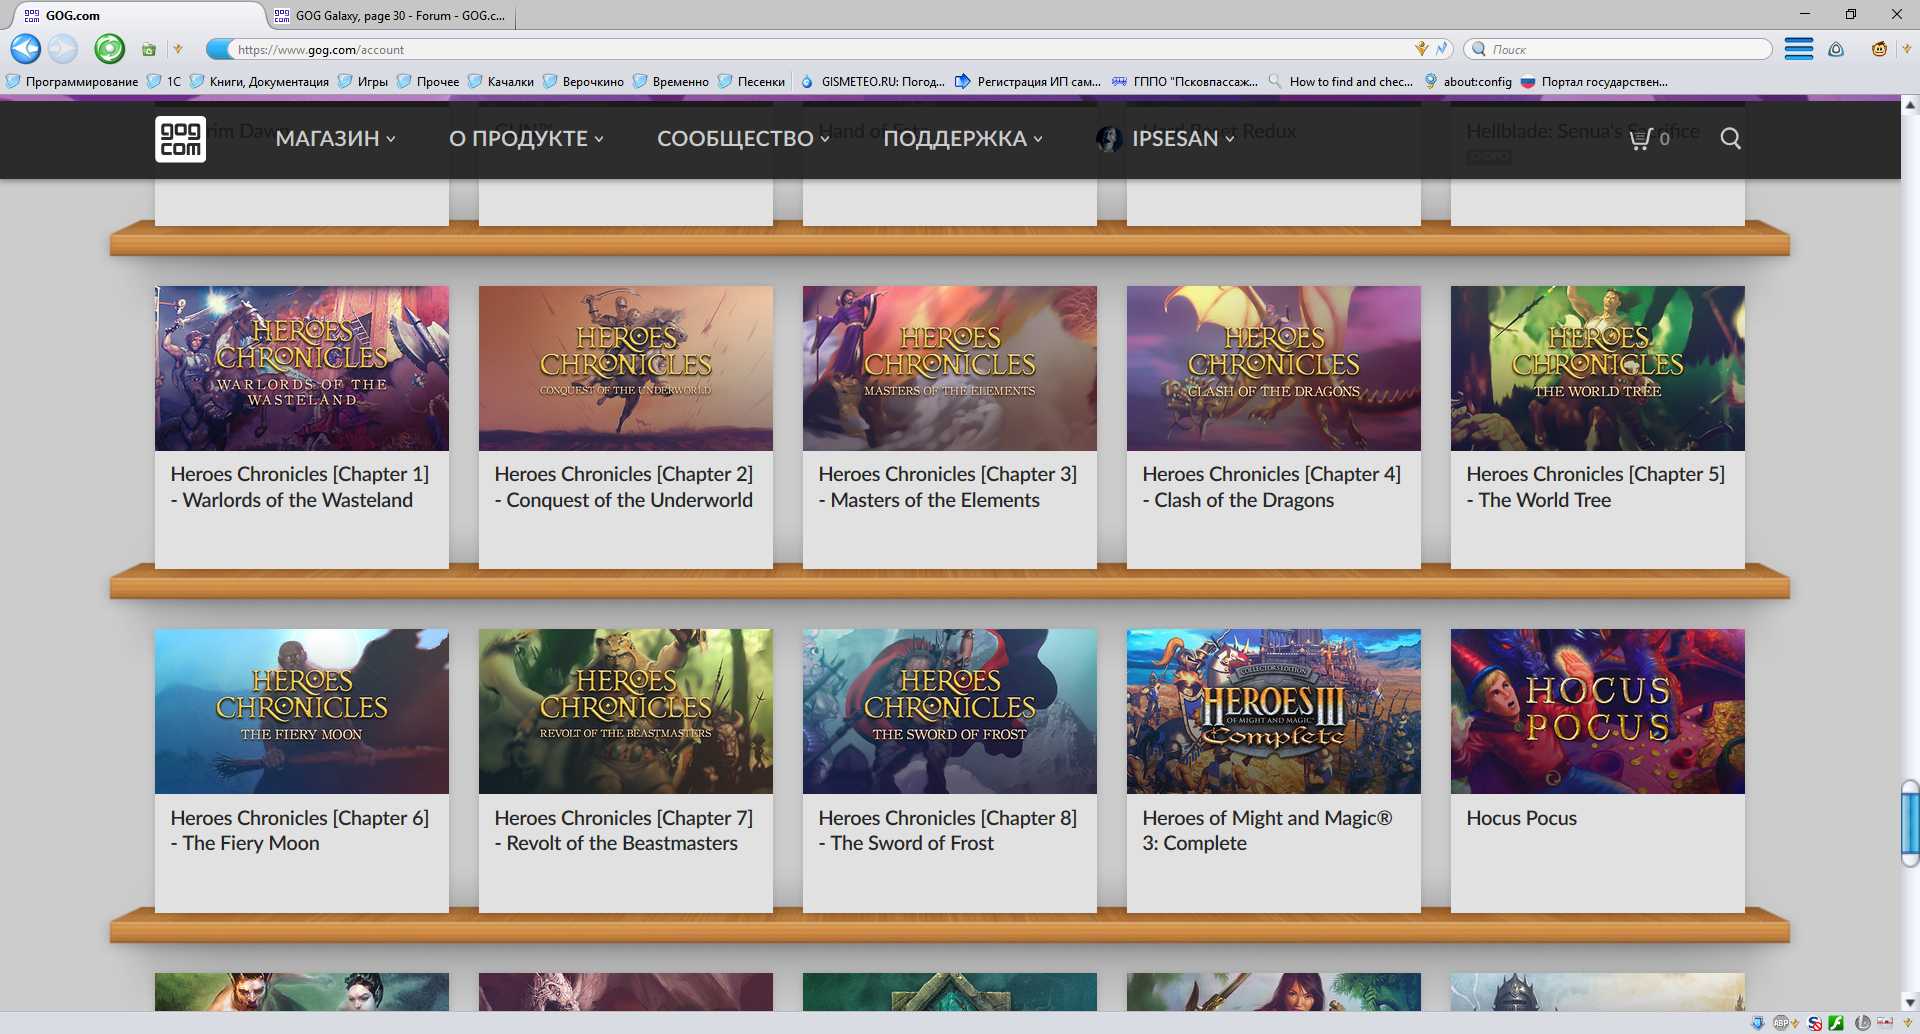Click the blue feed icon in address bar

1441,49
